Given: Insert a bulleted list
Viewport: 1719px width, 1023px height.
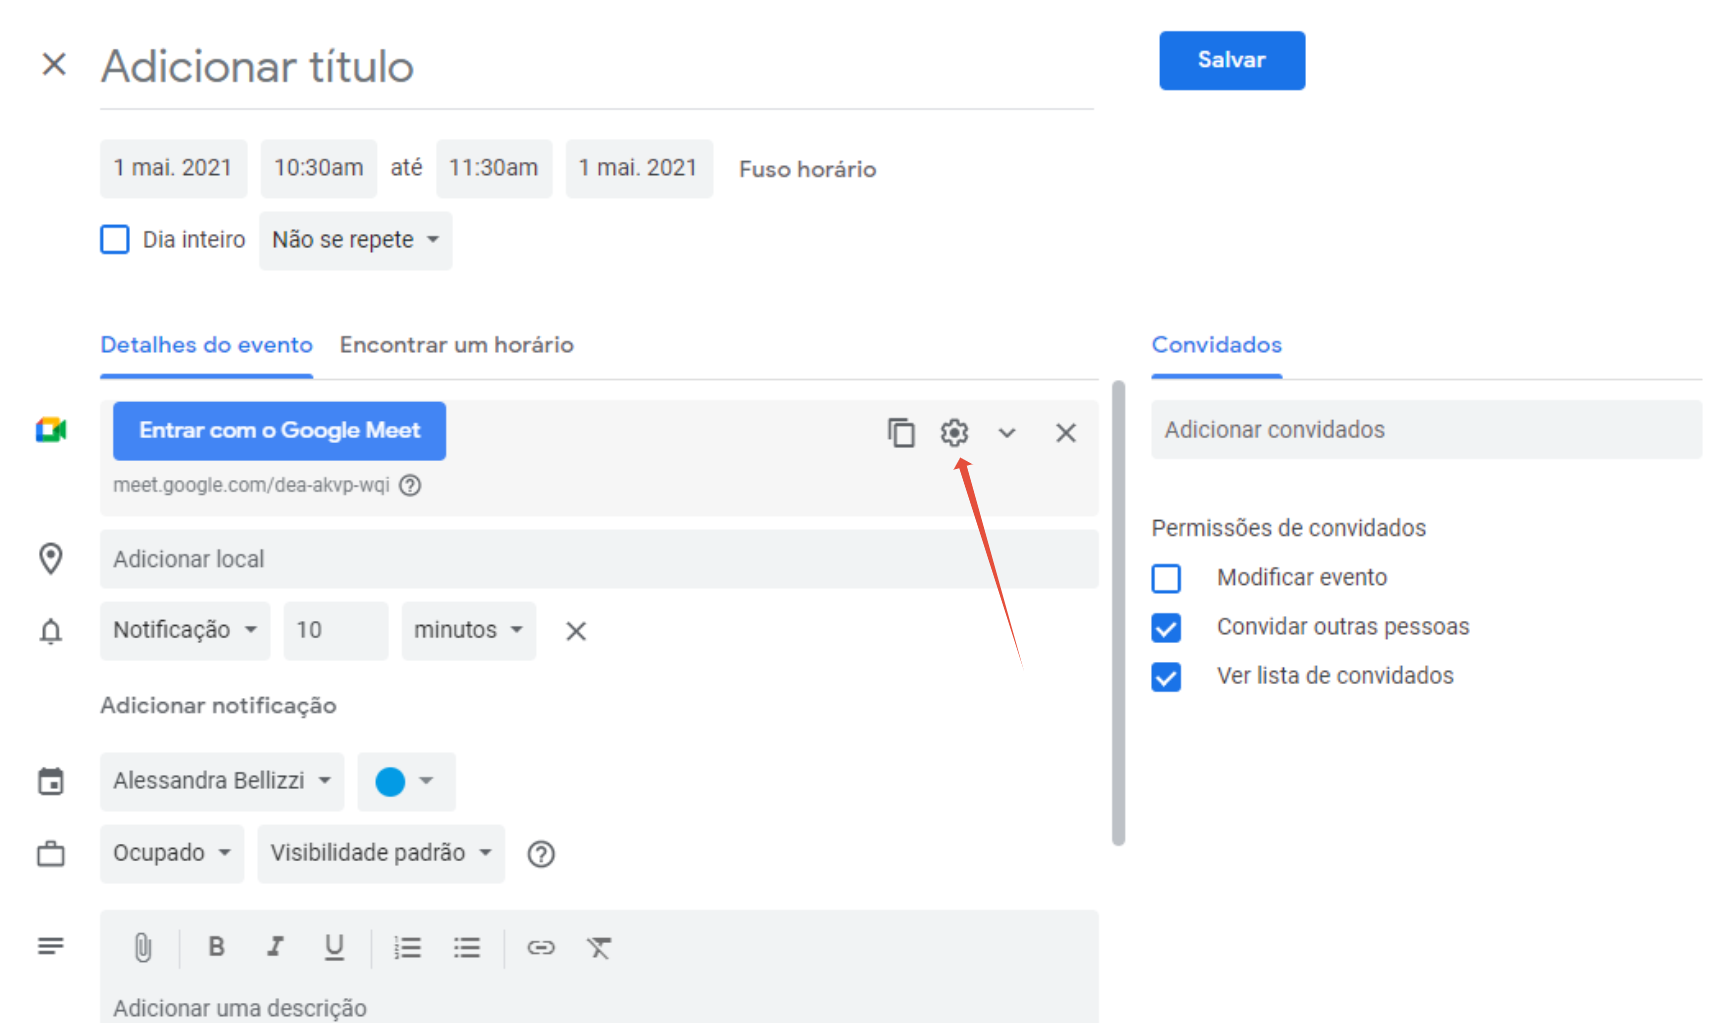Looking at the screenshot, I should 467,947.
